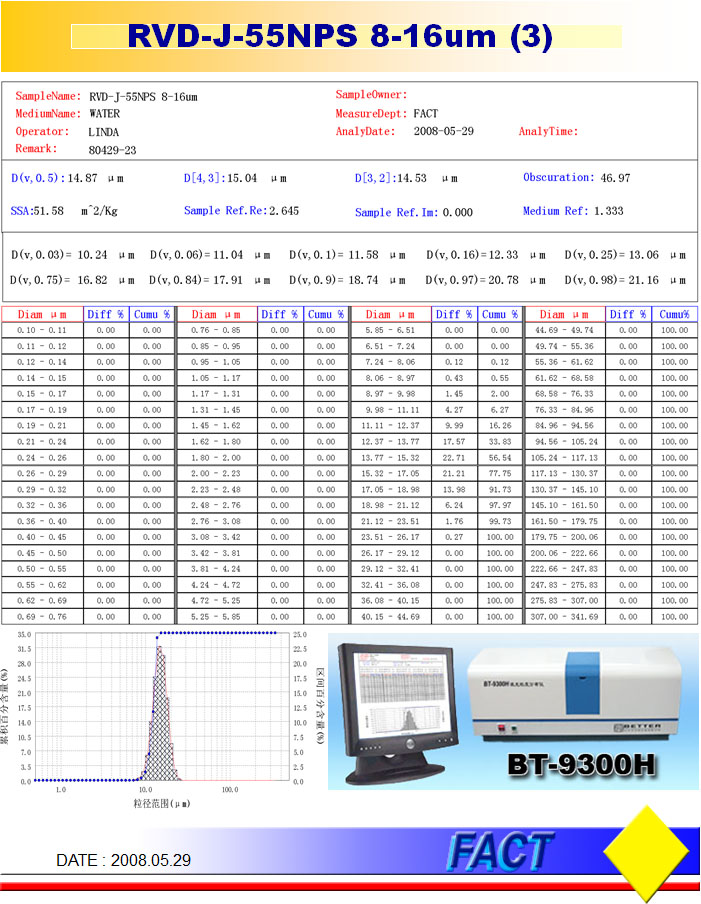The height and width of the screenshot is (904, 701).
Task: Click the Cumu value 77.75
Action: point(500,473)
